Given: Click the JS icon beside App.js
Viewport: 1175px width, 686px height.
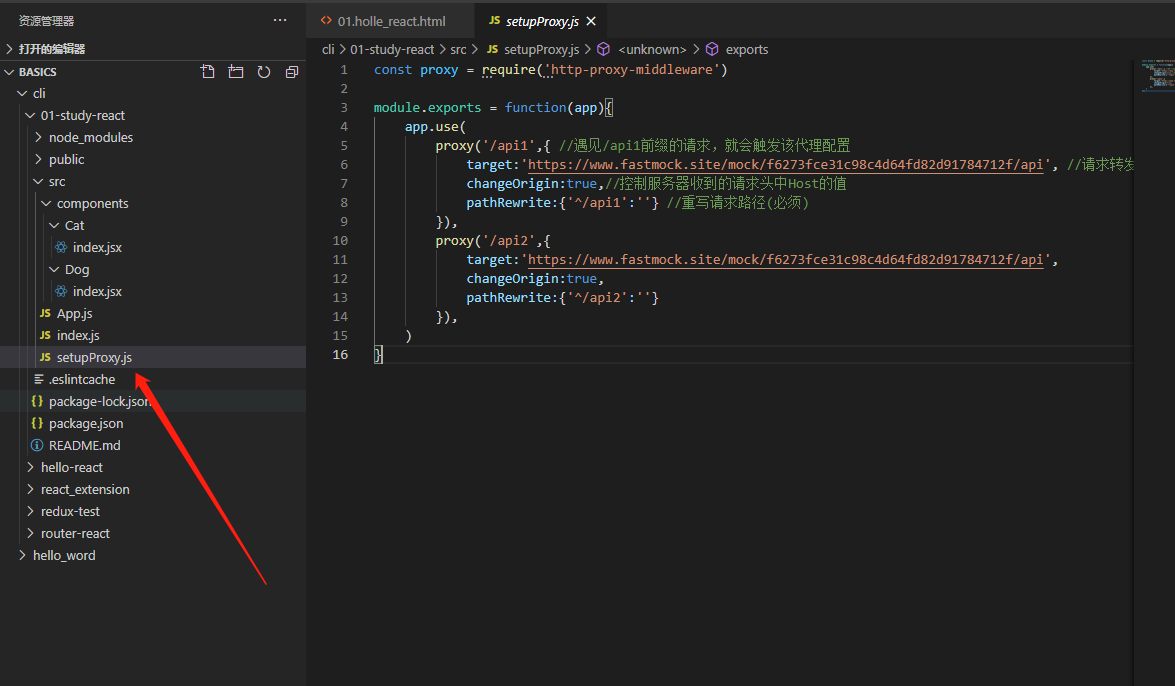Looking at the screenshot, I should (45, 313).
